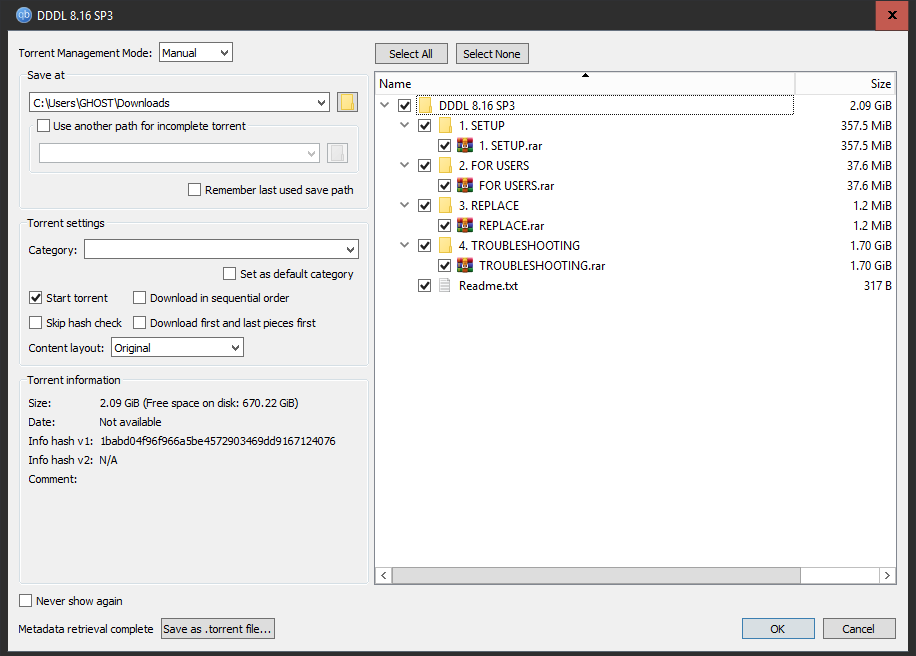Screen dimensions: 916x656
Task: Tick Remember last used save path
Action: tap(195, 190)
